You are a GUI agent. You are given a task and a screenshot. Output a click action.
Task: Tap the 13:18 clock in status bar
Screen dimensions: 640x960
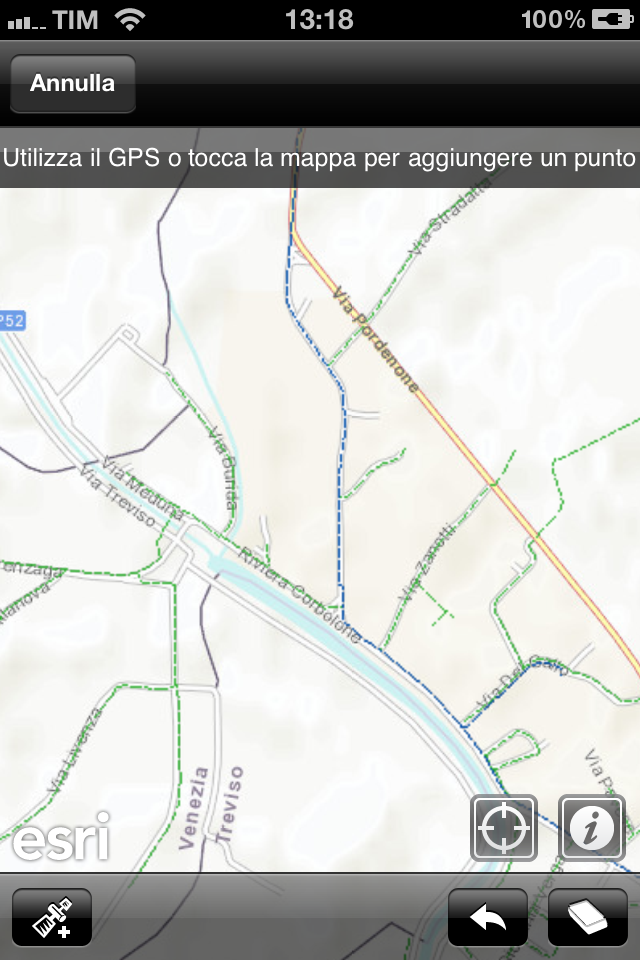tap(319, 20)
